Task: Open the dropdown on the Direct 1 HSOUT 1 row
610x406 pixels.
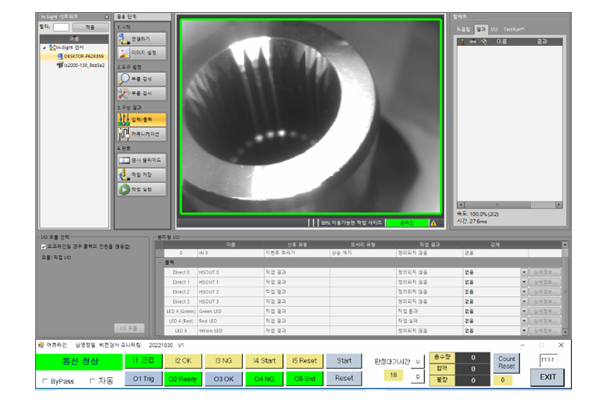Action: point(524,282)
